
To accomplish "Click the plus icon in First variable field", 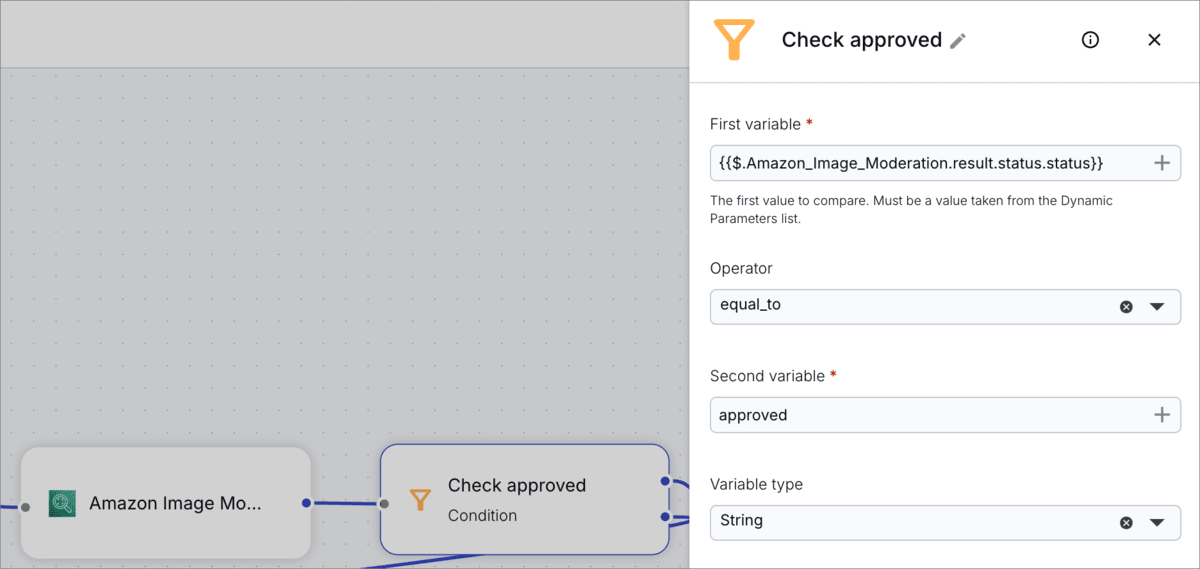I will point(1162,163).
